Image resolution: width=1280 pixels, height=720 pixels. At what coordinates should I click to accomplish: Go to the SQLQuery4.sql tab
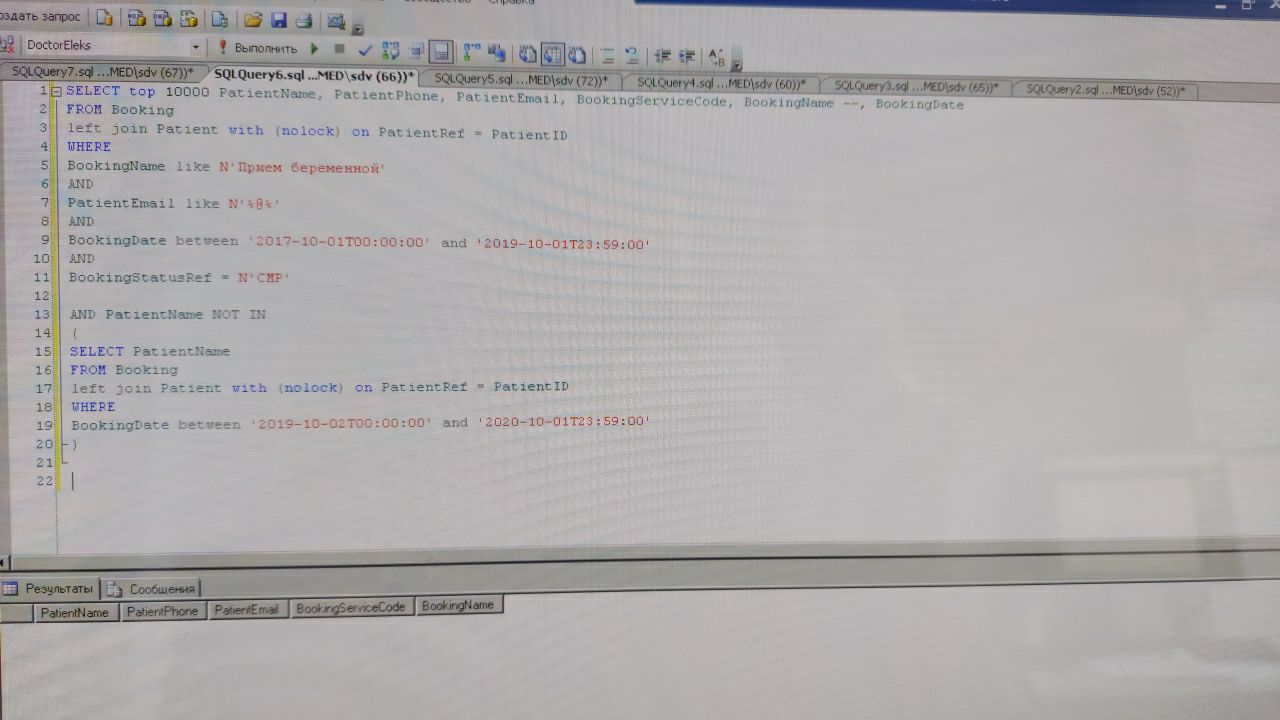720,83
